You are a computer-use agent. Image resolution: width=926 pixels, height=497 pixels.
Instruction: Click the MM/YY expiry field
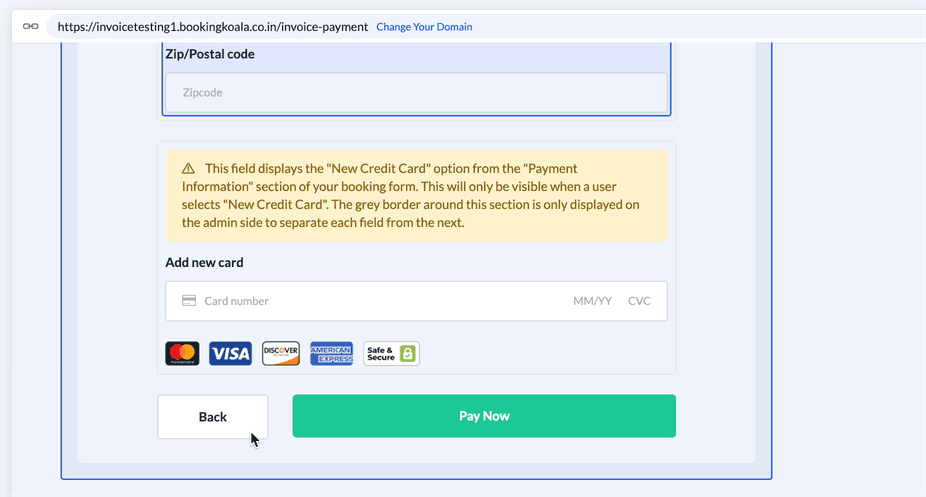(x=592, y=301)
